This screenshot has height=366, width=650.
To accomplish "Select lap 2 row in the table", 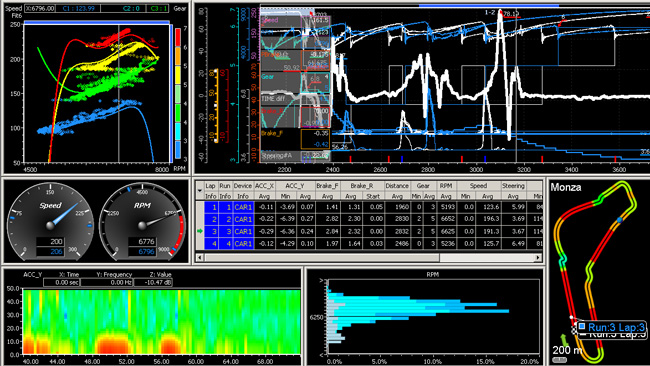I will click(x=369, y=219).
